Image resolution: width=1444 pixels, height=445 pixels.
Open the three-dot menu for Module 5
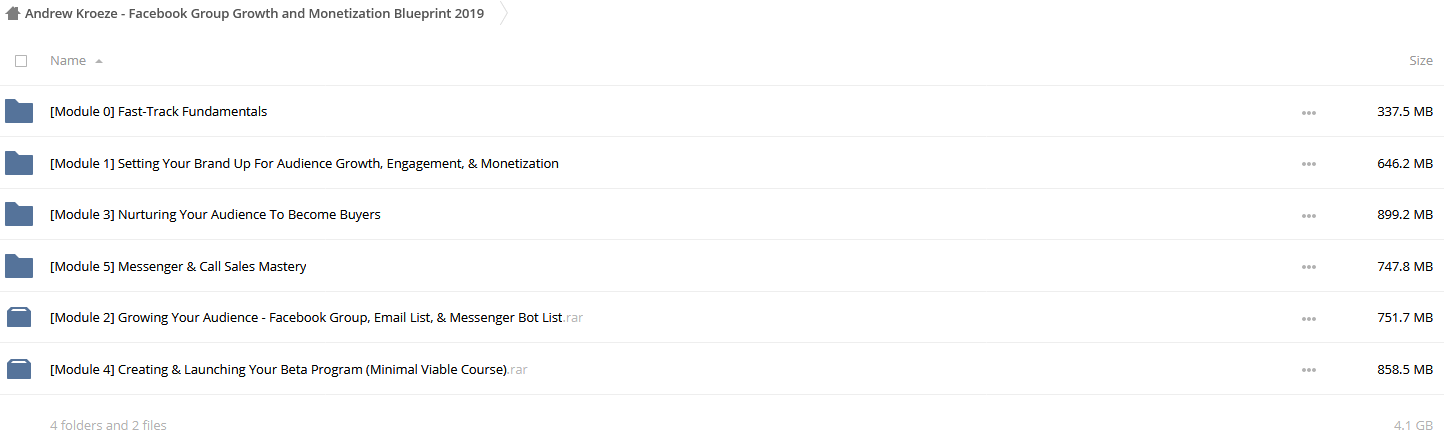[1309, 267]
